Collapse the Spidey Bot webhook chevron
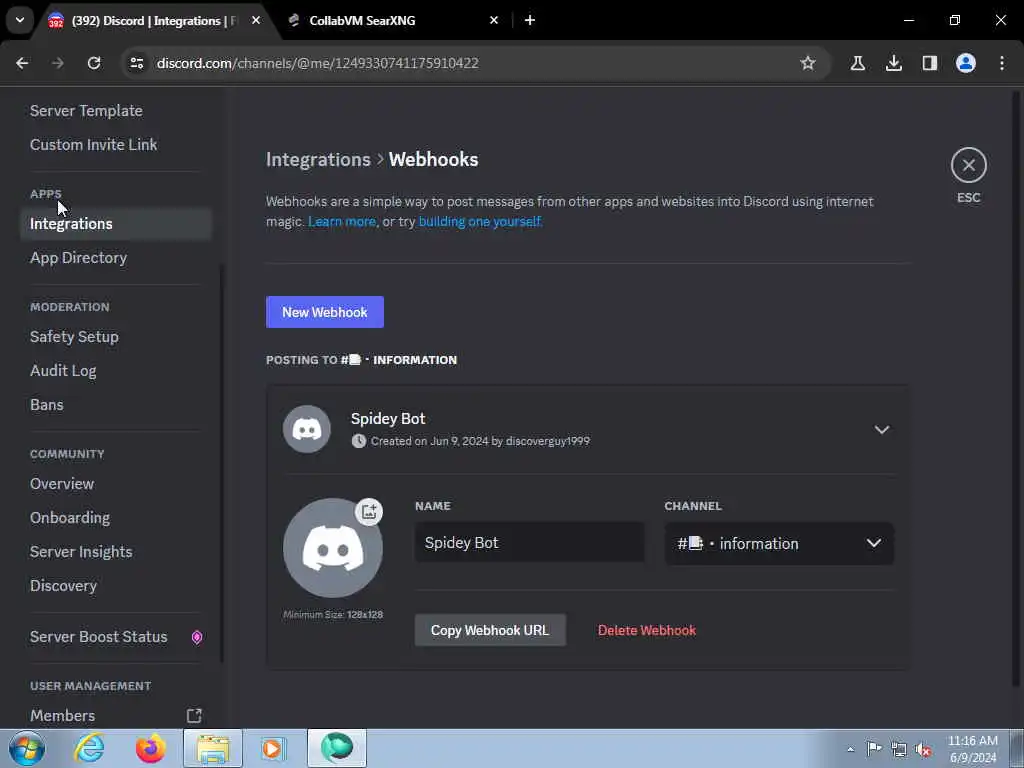Screen dimensions: 1024x768 (x=882, y=430)
